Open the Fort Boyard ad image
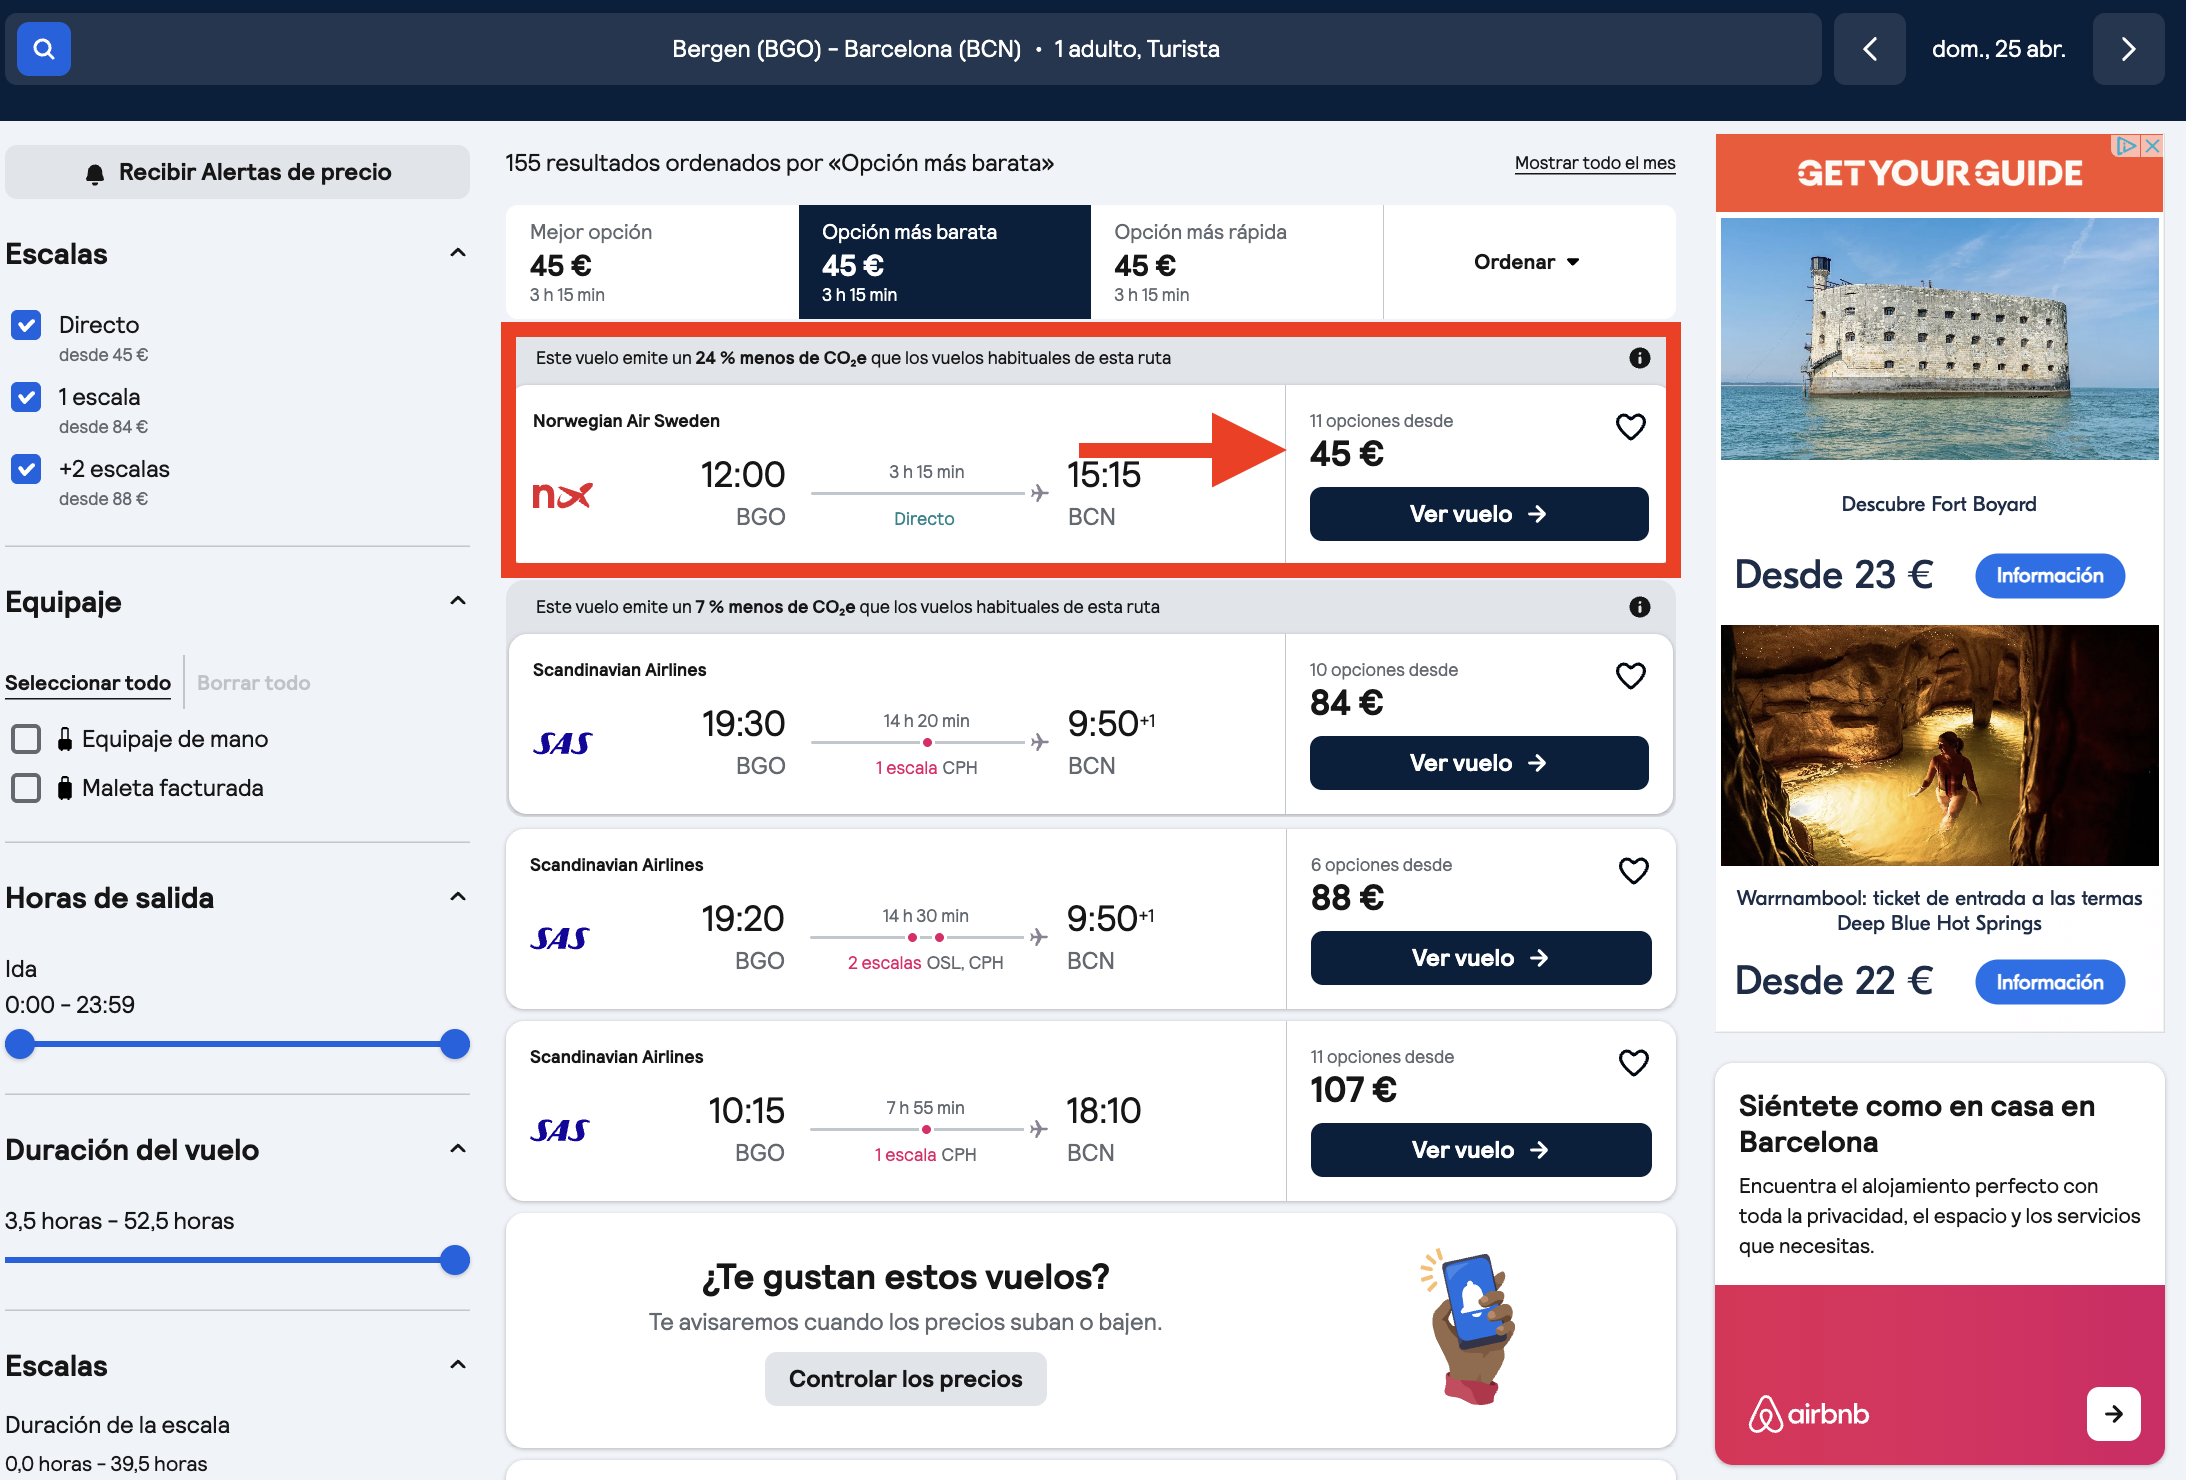 pos(1939,339)
